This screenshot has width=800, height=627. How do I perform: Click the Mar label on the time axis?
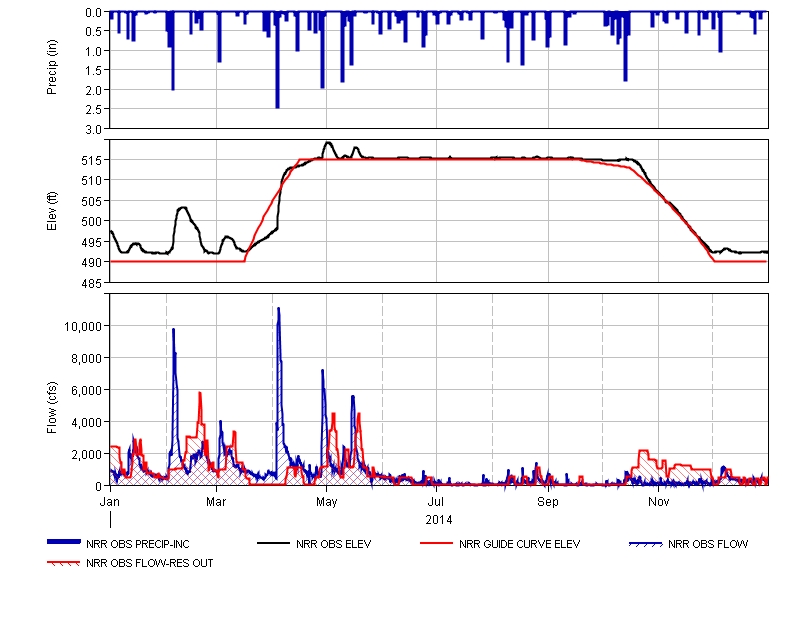(216, 501)
